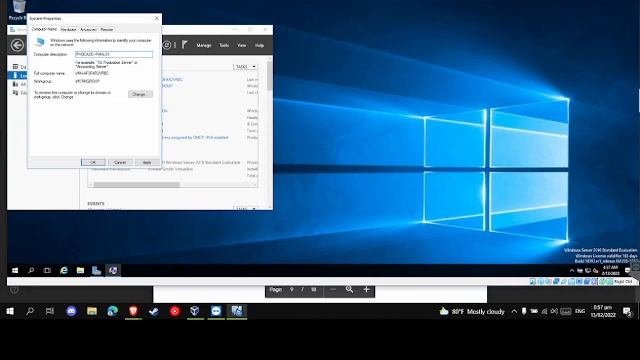Show hidden icons in host system tray
Viewport: 640px width, 360px height.
coord(514,311)
